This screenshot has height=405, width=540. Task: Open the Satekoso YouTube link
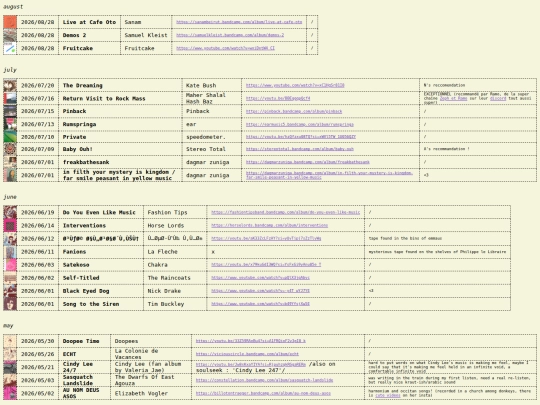[266, 265]
